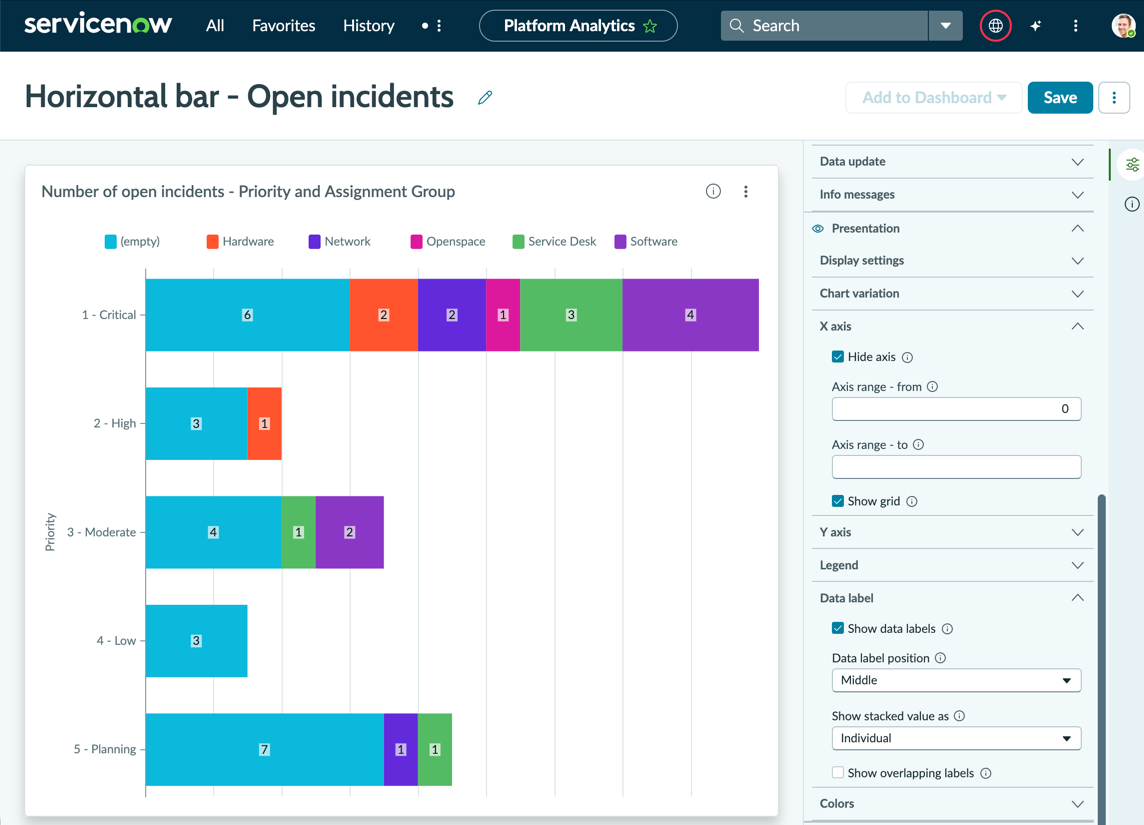
Task: Expand the Legend section
Action: point(952,565)
